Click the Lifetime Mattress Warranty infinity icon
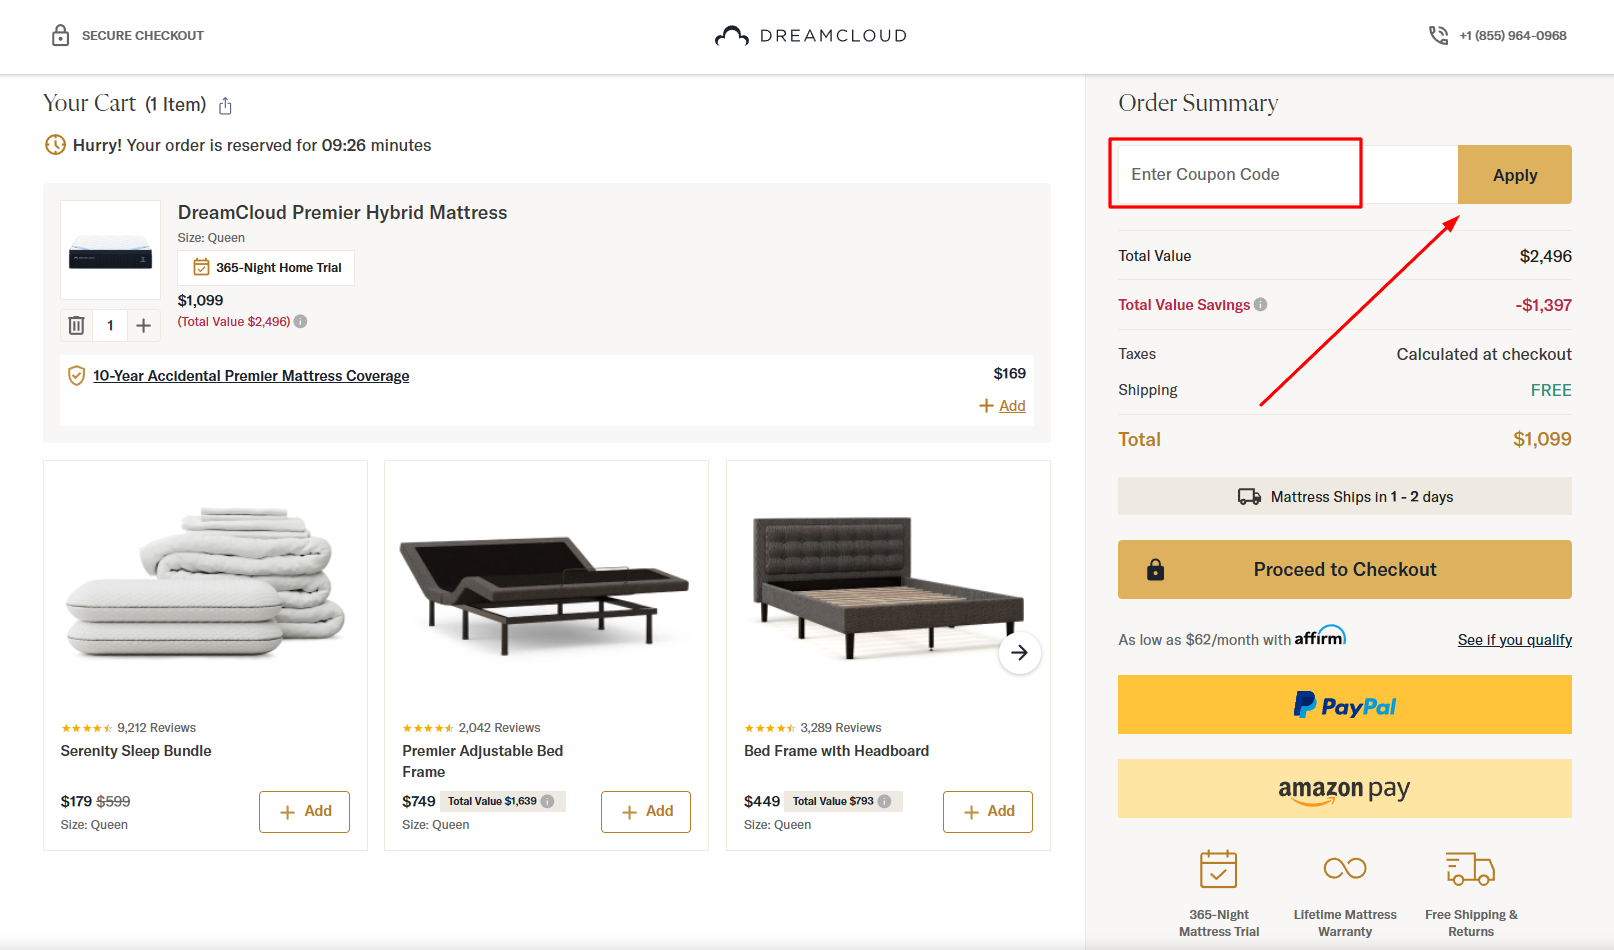Screen dimensions: 1614x950 (1344, 868)
